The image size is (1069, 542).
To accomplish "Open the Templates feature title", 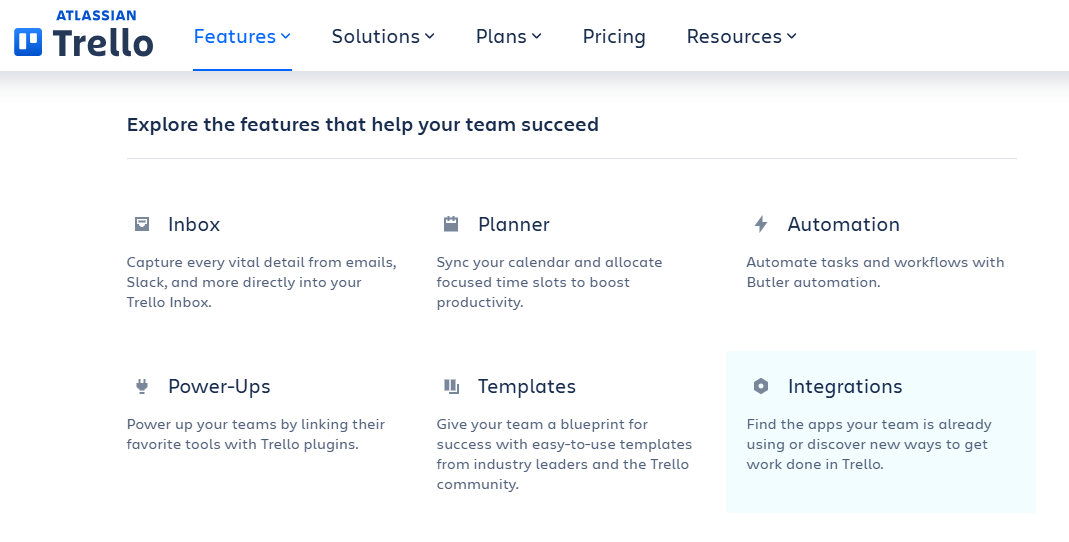I will pos(526,387).
